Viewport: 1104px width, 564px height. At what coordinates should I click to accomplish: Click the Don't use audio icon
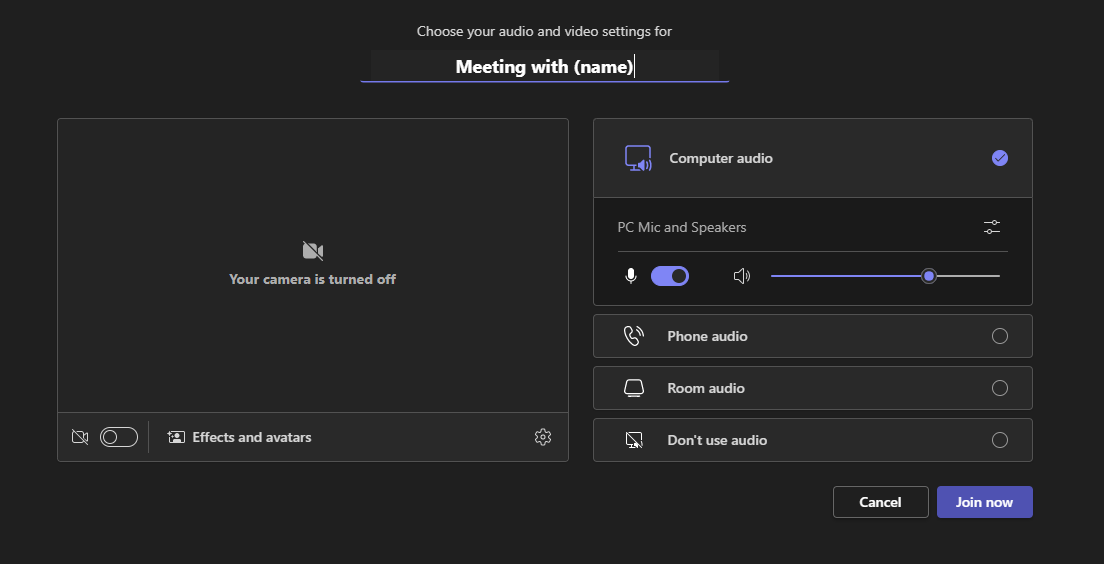tap(634, 440)
